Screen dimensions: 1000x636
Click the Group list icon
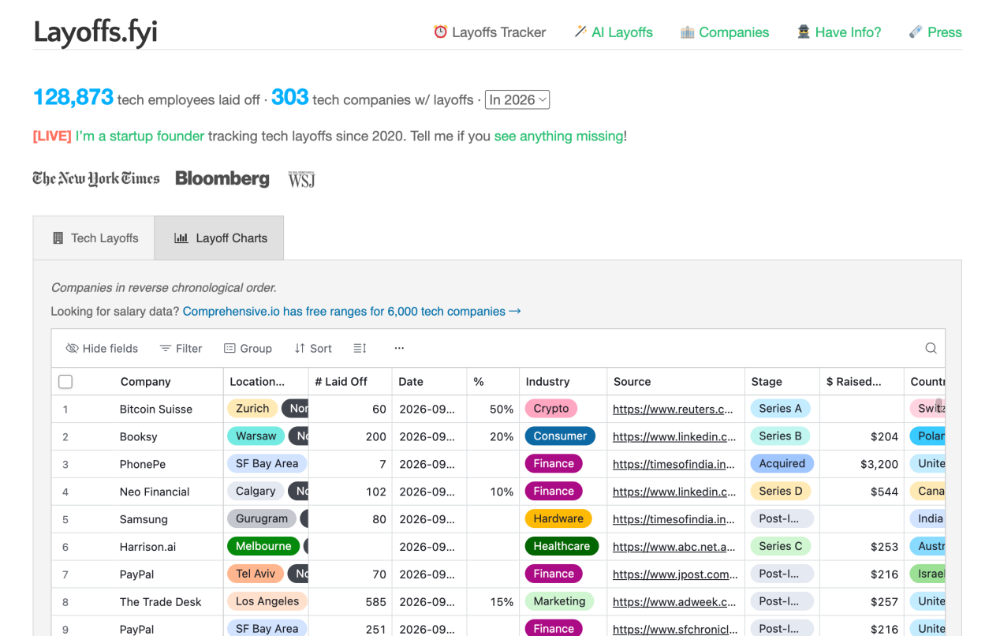(230, 348)
